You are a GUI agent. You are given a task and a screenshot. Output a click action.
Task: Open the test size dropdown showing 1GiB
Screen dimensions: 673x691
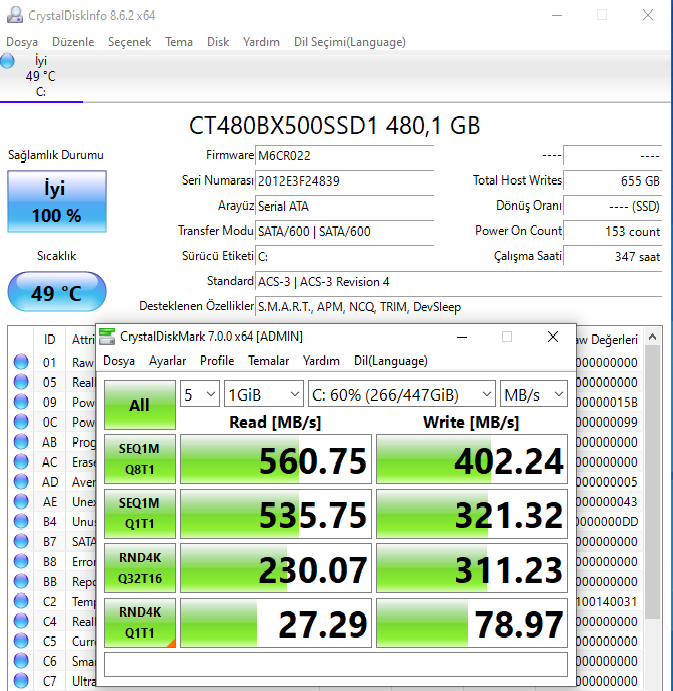click(x=263, y=394)
